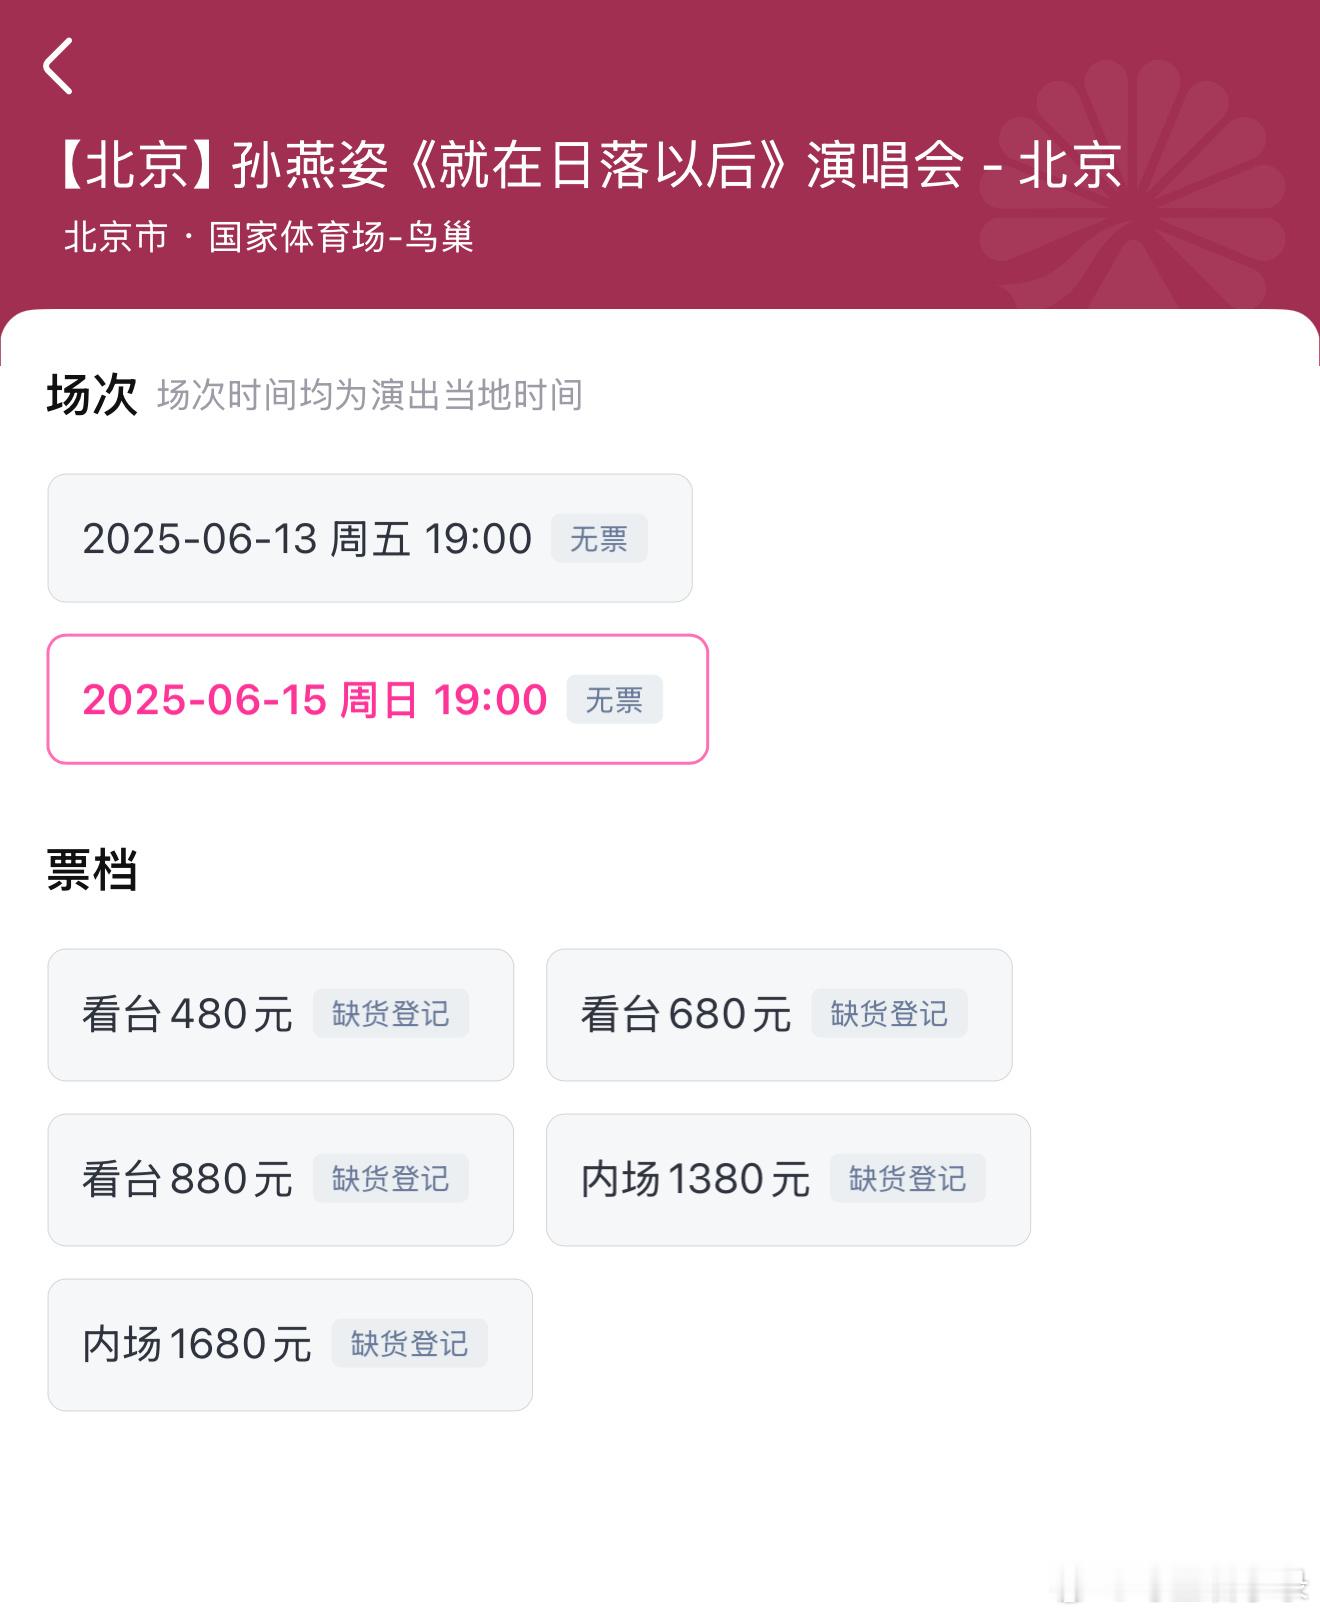Click 缺货登记 next to 内场1680元
This screenshot has width=1320, height=1616.
[410, 1344]
